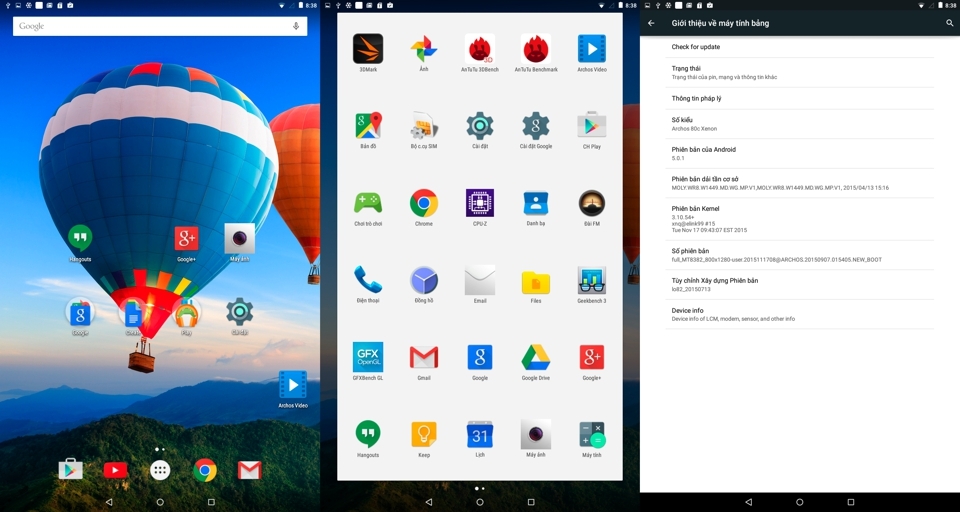960x512 pixels.
Task: Open the Google app in the app drawer
Action: tap(480, 357)
